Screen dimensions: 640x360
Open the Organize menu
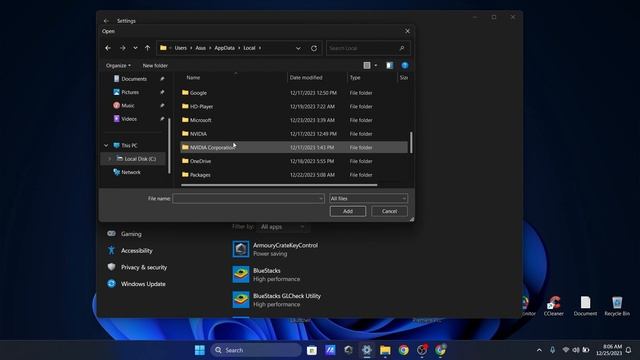(x=118, y=65)
